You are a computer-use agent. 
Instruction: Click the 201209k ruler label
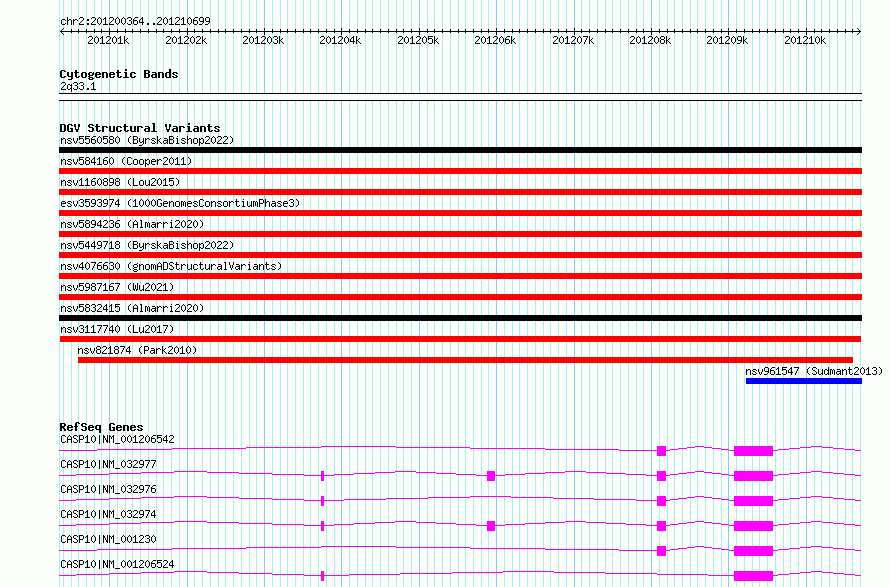click(727, 40)
